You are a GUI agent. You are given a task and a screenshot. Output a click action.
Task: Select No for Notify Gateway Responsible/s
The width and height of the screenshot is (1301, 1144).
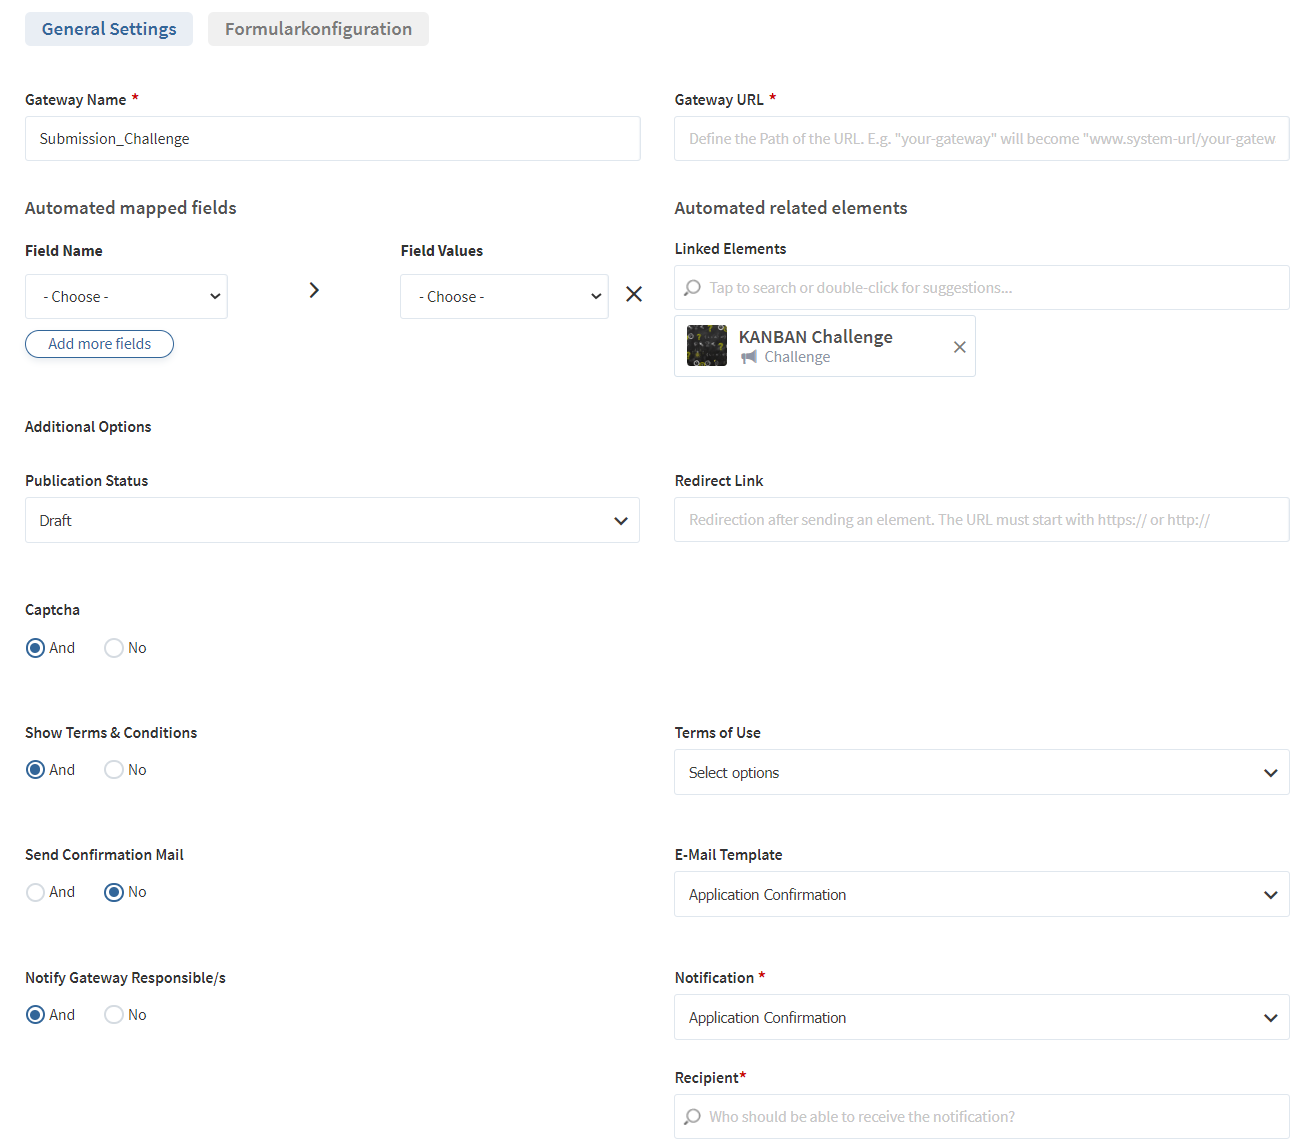[114, 1015]
